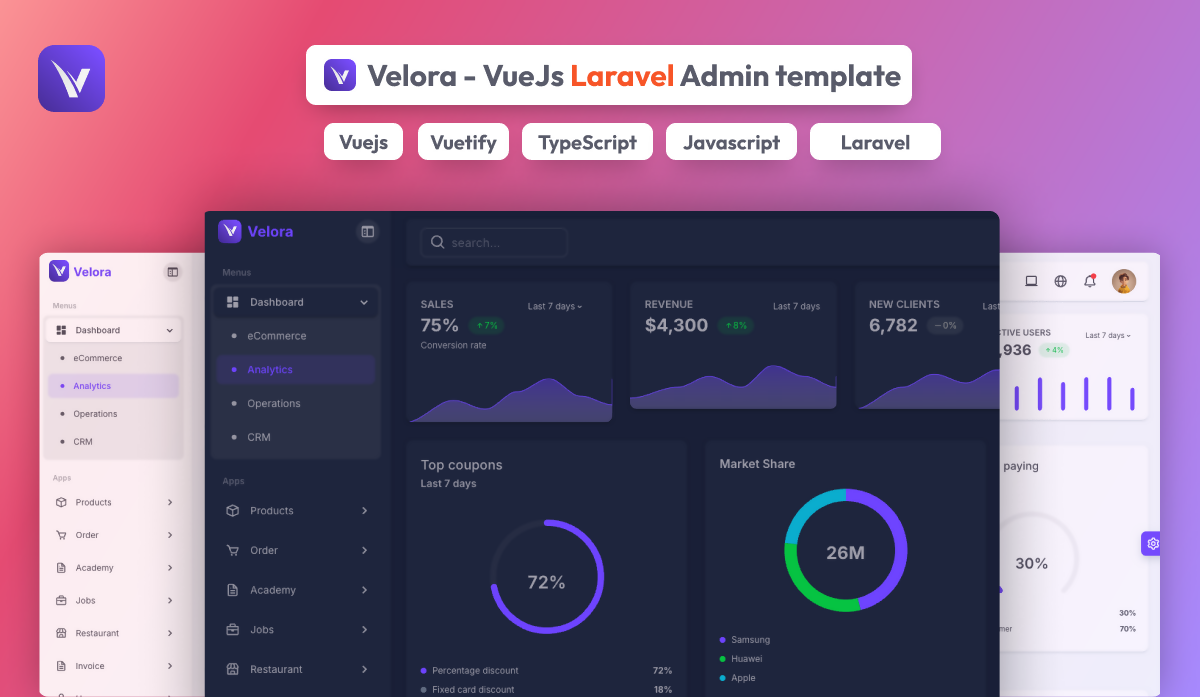Viewport: 1200px width, 697px height.
Task: Select eCommerce in the dark sidebar
Action: (277, 336)
